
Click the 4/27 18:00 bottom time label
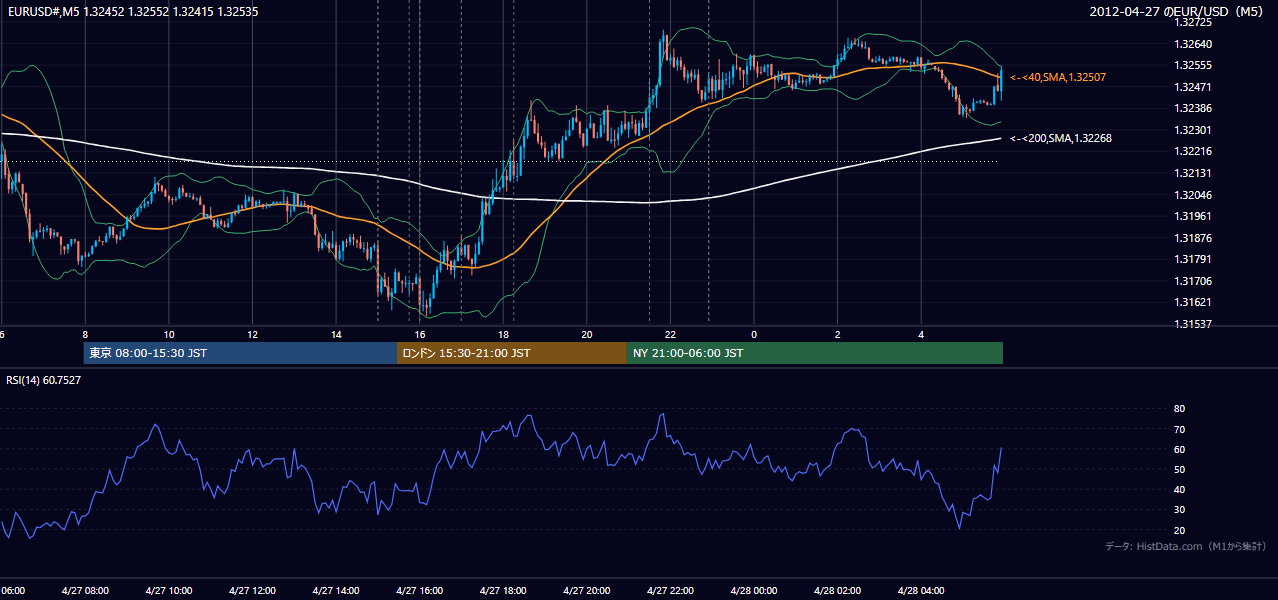coord(503,590)
